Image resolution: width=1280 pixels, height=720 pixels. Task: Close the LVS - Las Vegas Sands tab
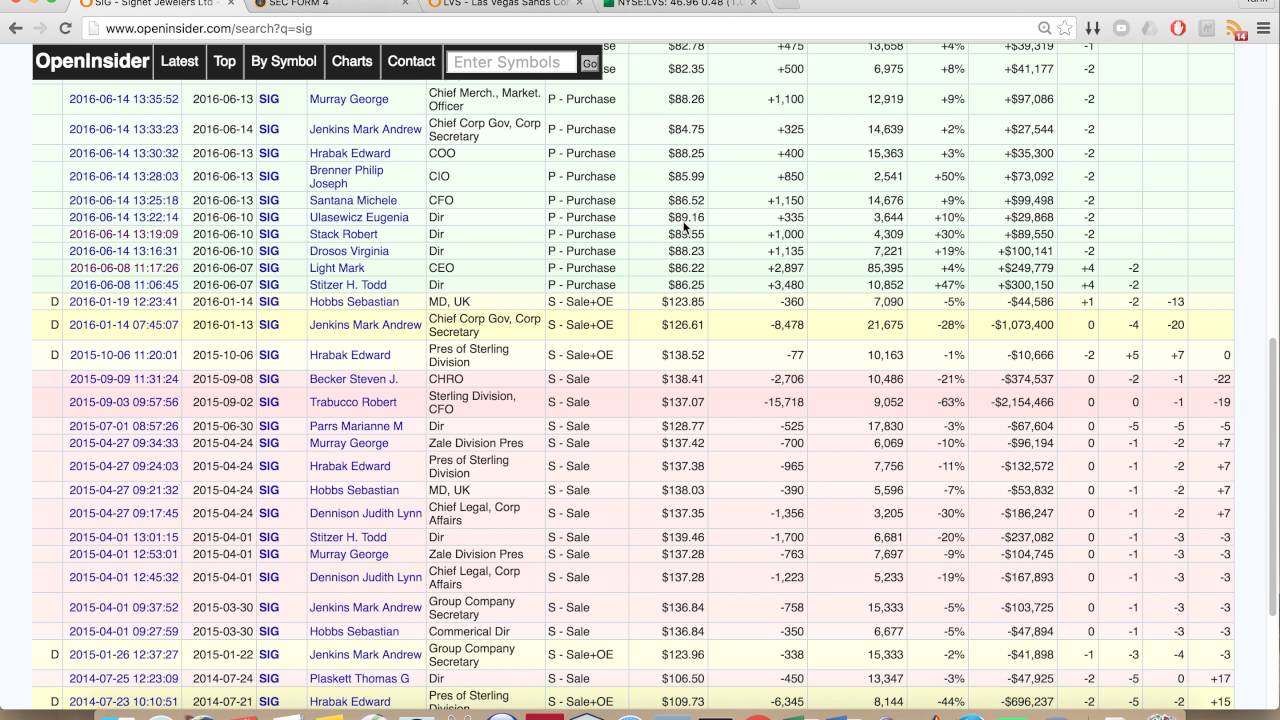(579, 3)
